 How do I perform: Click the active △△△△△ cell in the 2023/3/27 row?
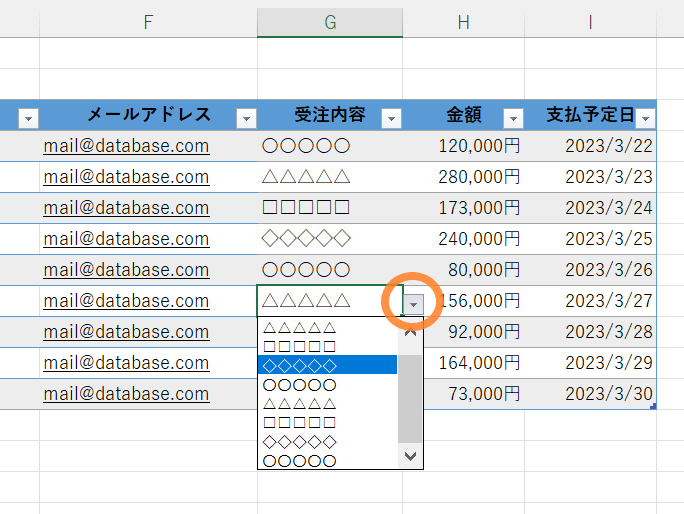330,301
